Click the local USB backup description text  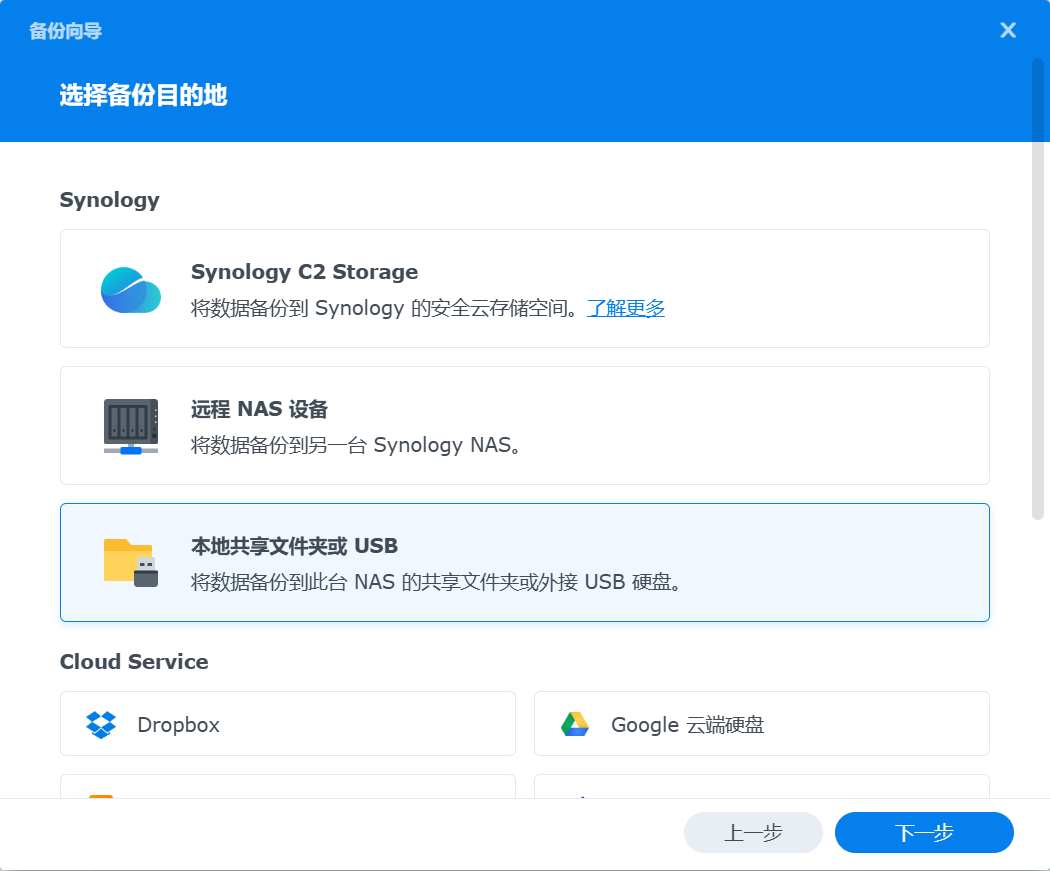[438, 582]
